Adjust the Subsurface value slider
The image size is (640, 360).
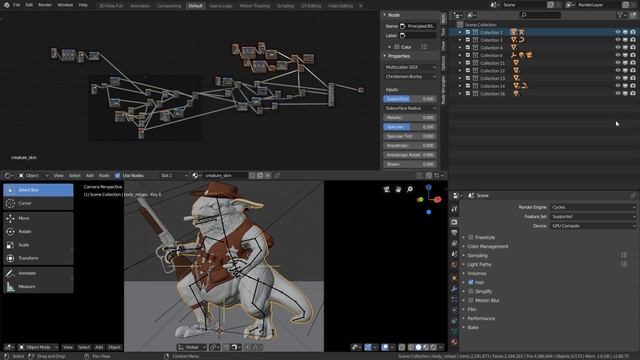point(410,99)
